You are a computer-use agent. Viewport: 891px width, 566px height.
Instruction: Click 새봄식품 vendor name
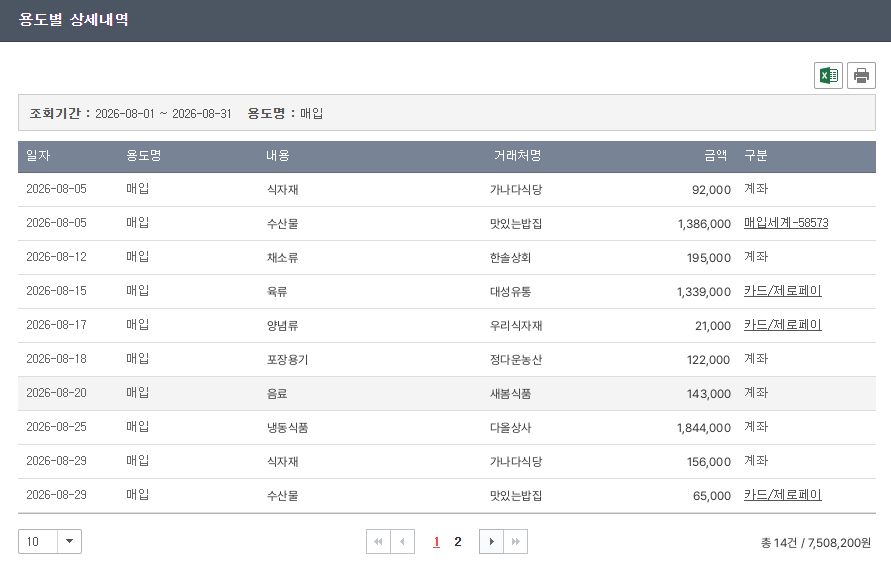(x=510, y=394)
